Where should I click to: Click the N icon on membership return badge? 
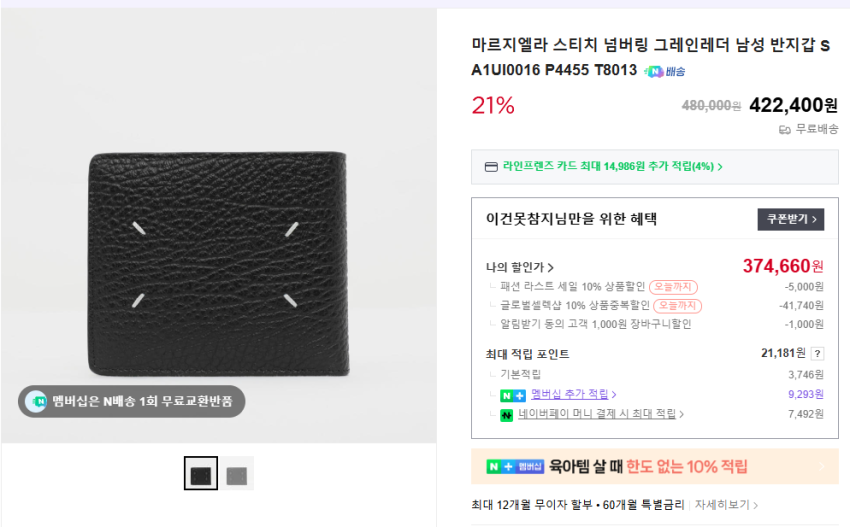37,401
